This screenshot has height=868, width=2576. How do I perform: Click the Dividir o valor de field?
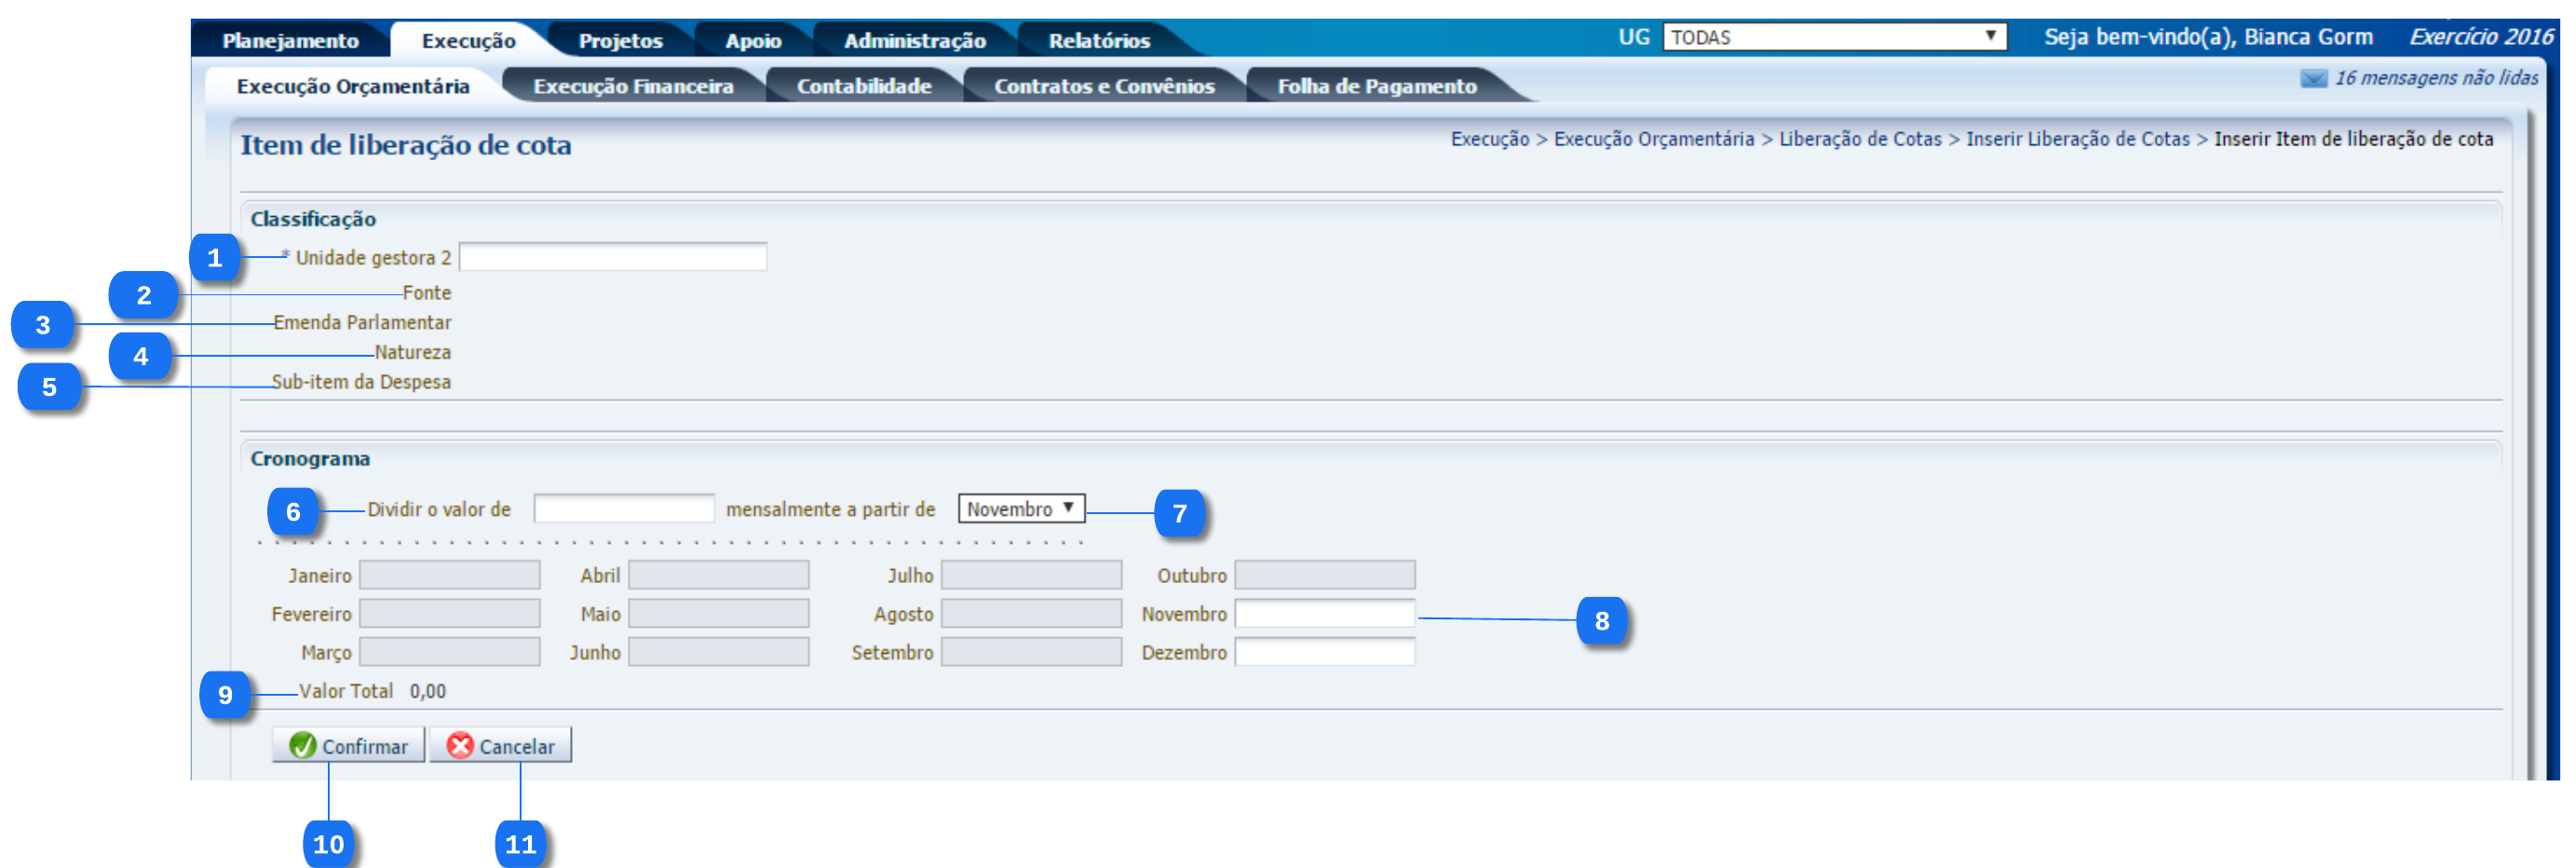pyautogui.click(x=623, y=508)
